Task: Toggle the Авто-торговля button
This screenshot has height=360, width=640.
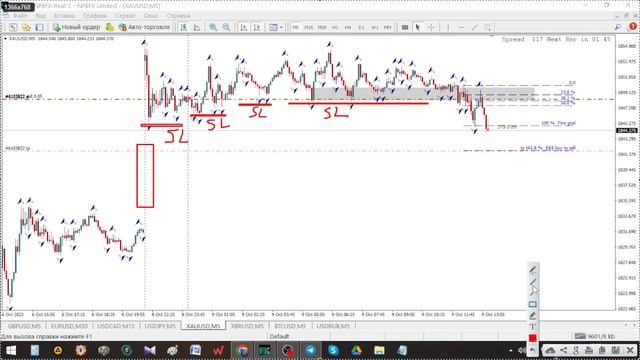Action: point(144,27)
